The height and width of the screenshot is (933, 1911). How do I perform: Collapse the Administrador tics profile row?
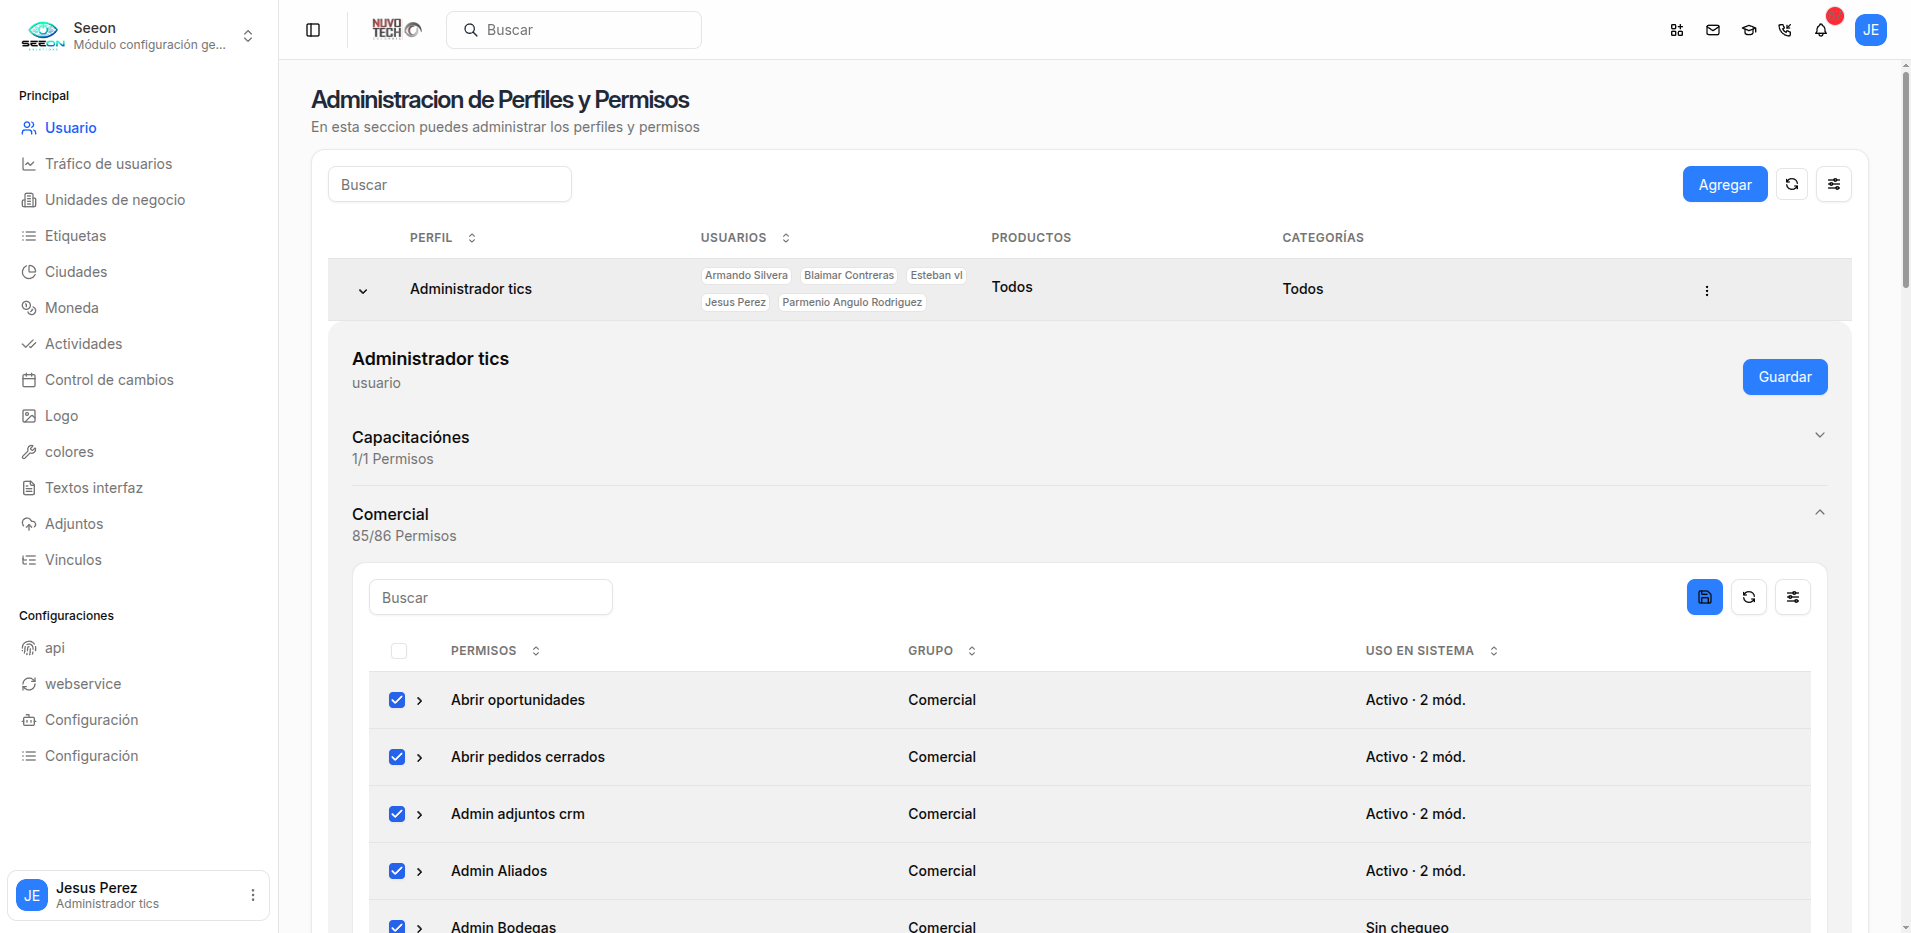tap(363, 291)
